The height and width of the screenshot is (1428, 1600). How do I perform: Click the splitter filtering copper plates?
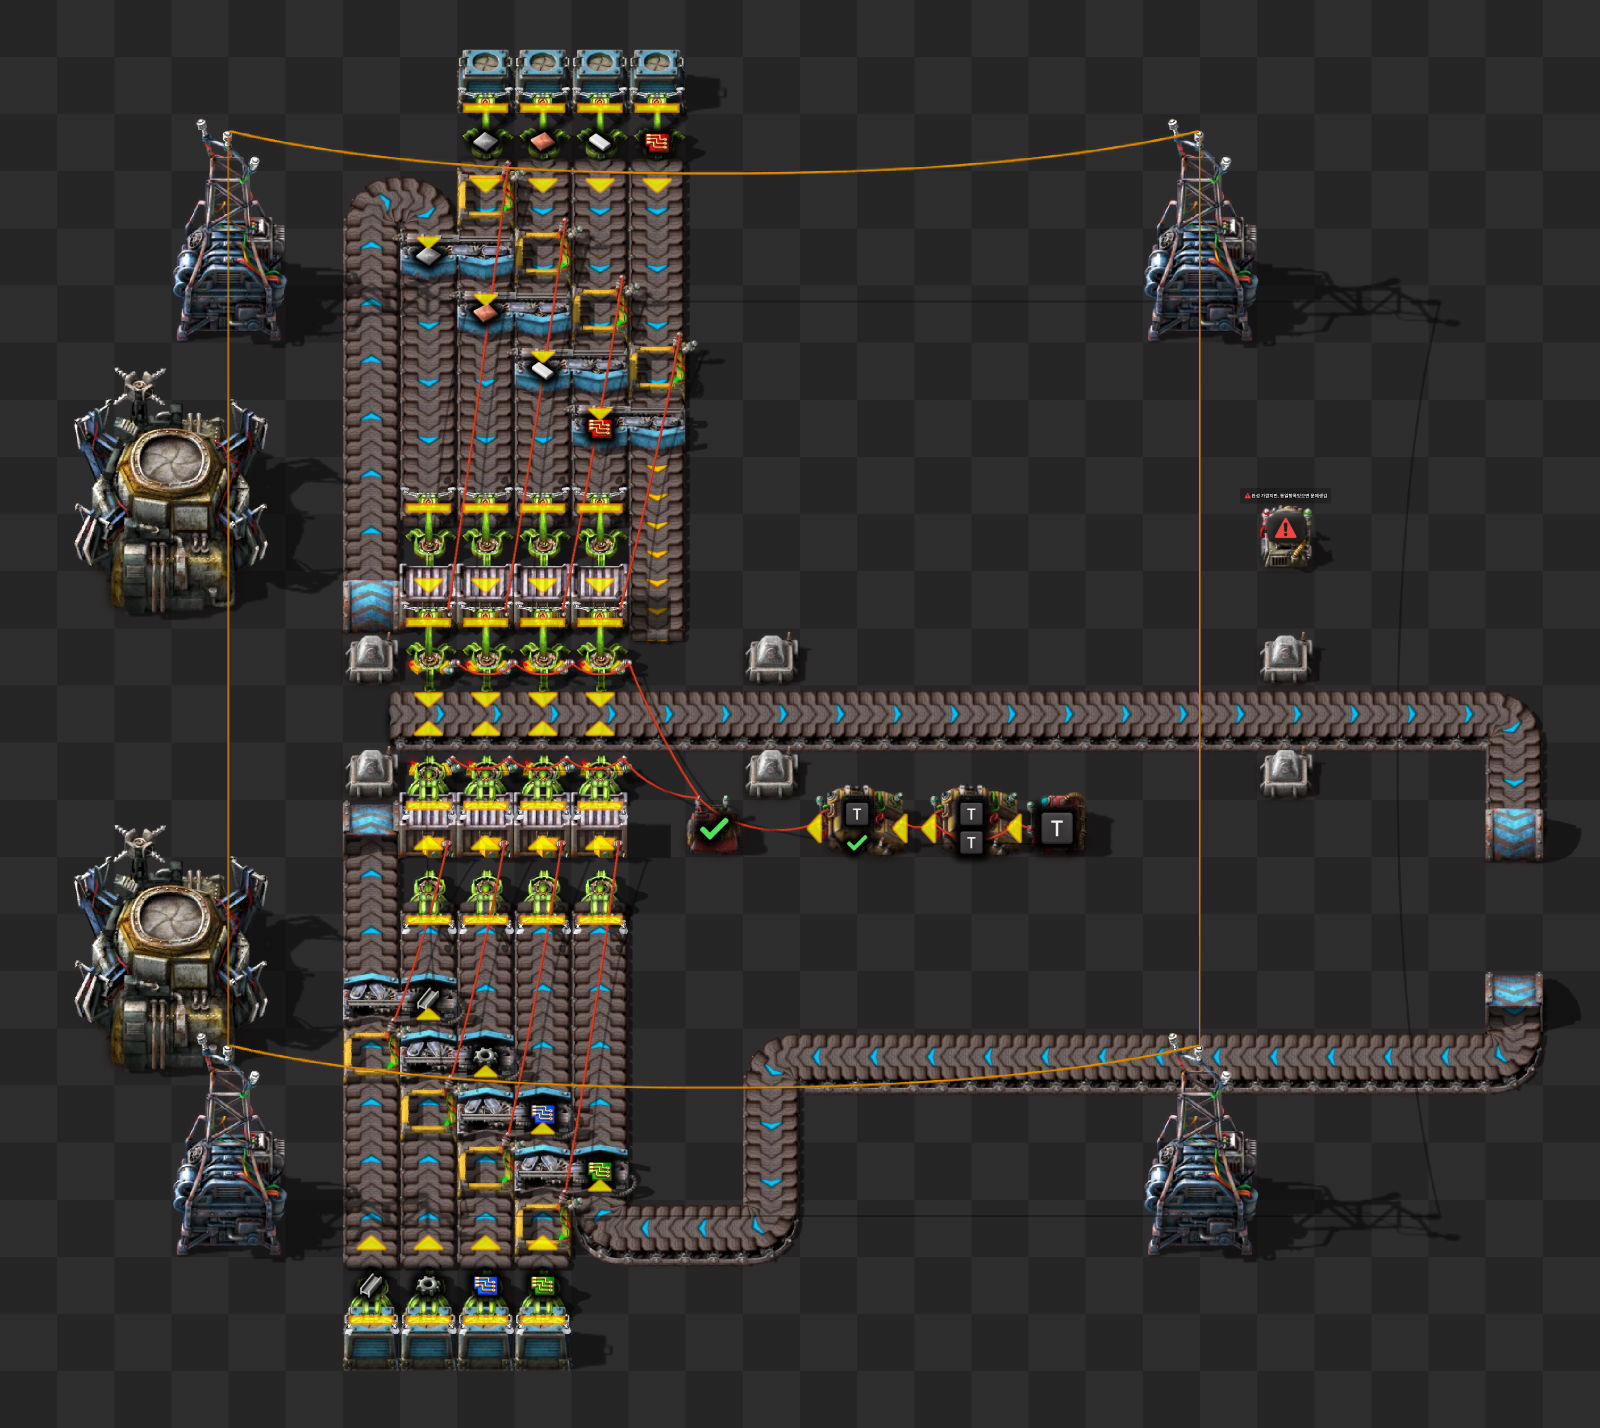pos(514,315)
